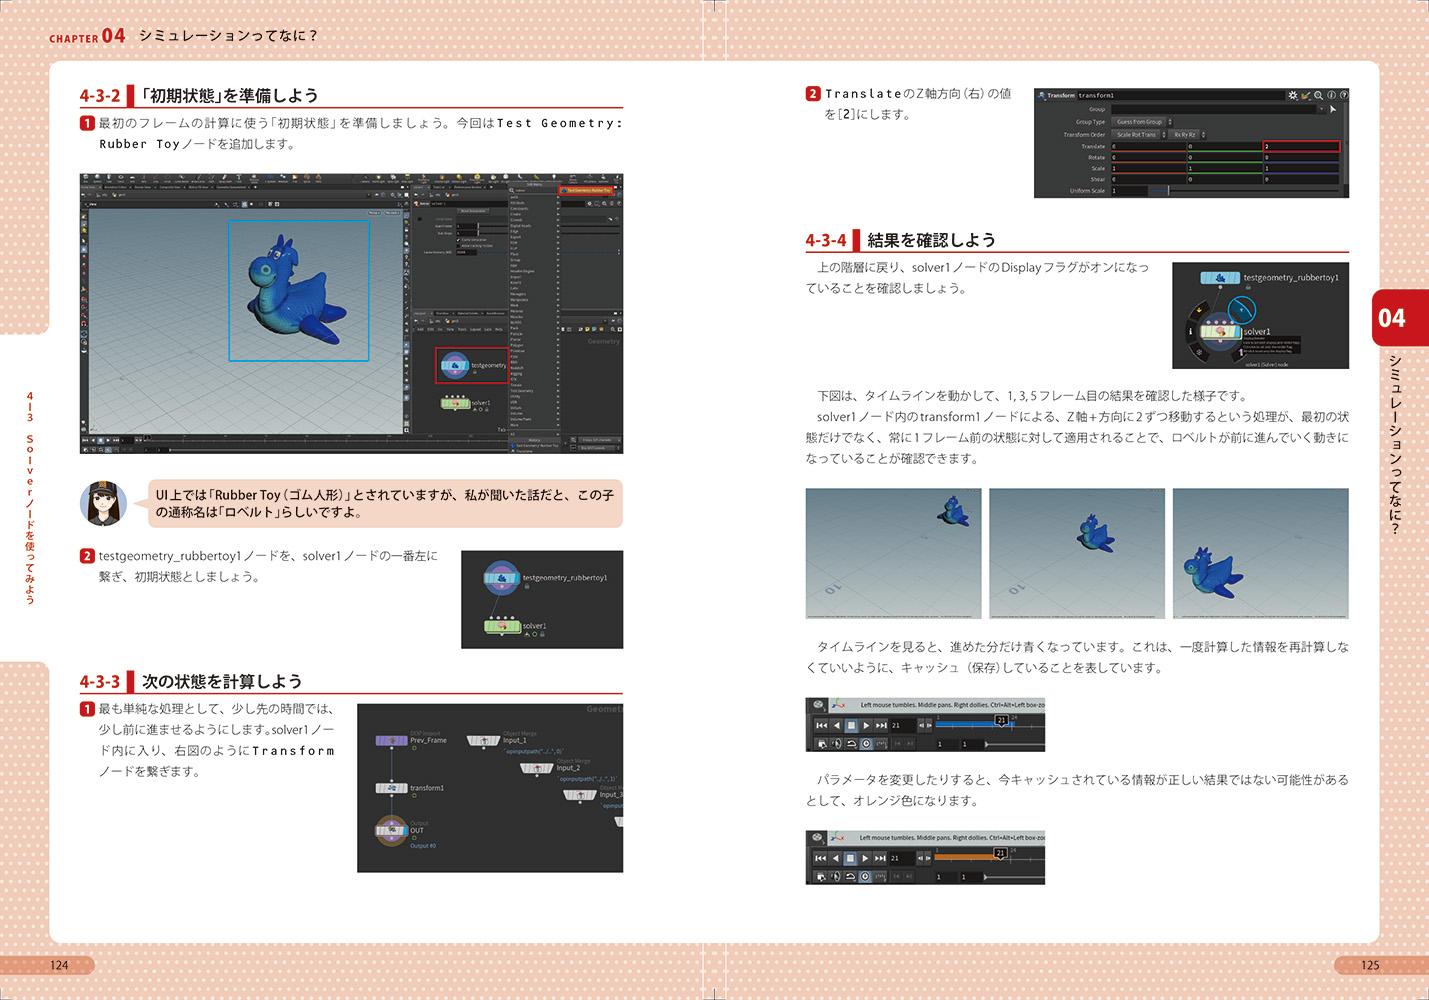Viewport: 1429px width, 1000px height.
Task: Click the magnifier search icon in the Transform panel
Action: [1318, 96]
